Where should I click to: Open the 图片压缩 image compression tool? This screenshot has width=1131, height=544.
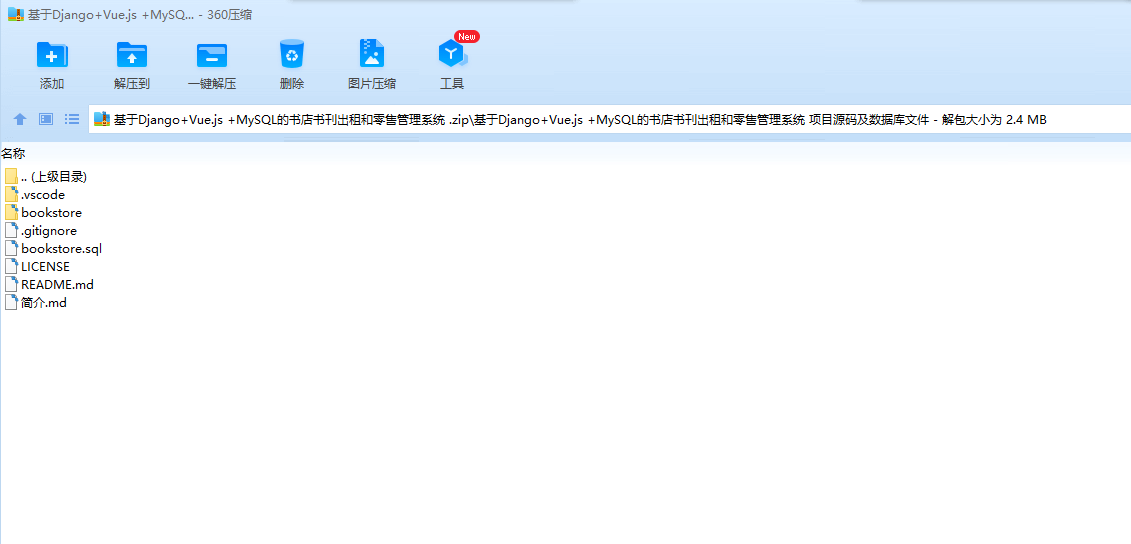coord(371,54)
